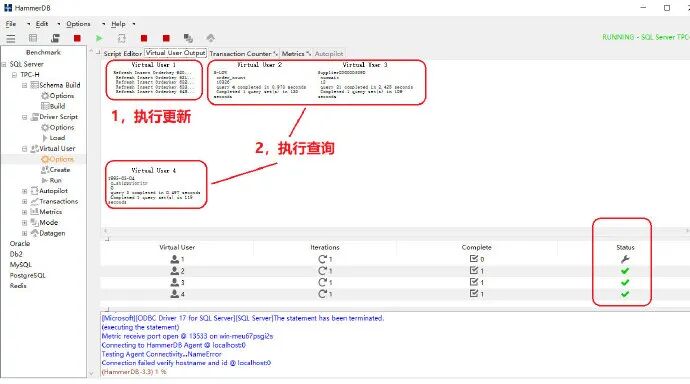
Task: Click the green checkmark status for user 4
Action: click(625, 293)
